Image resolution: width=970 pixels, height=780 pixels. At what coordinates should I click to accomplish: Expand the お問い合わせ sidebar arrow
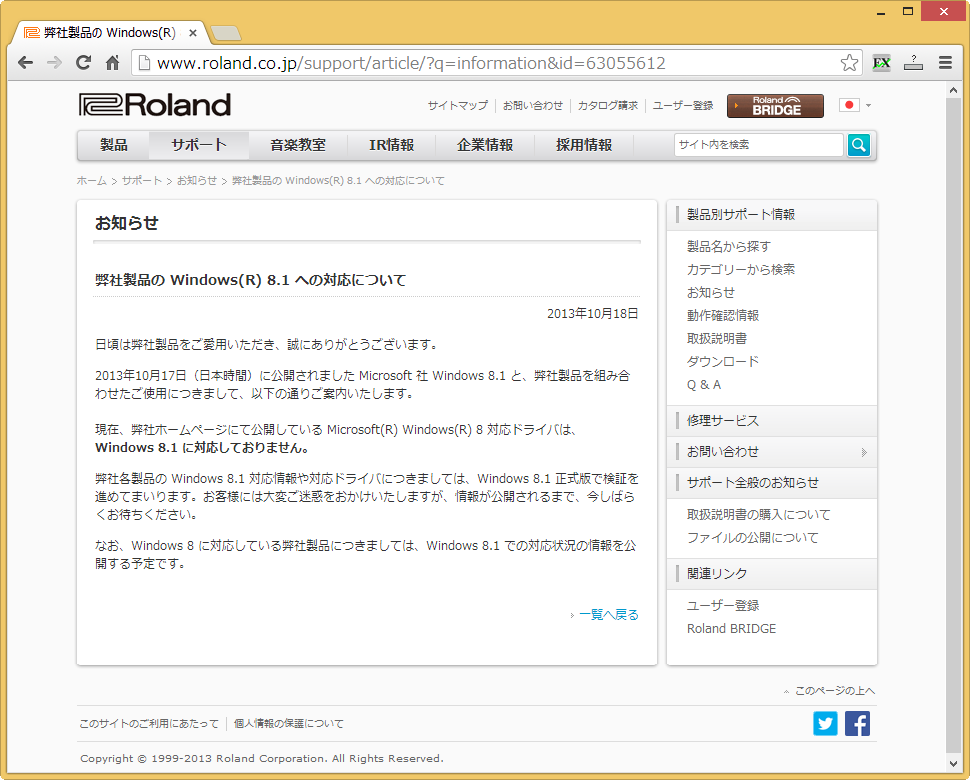pyautogui.click(x=864, y=452)
